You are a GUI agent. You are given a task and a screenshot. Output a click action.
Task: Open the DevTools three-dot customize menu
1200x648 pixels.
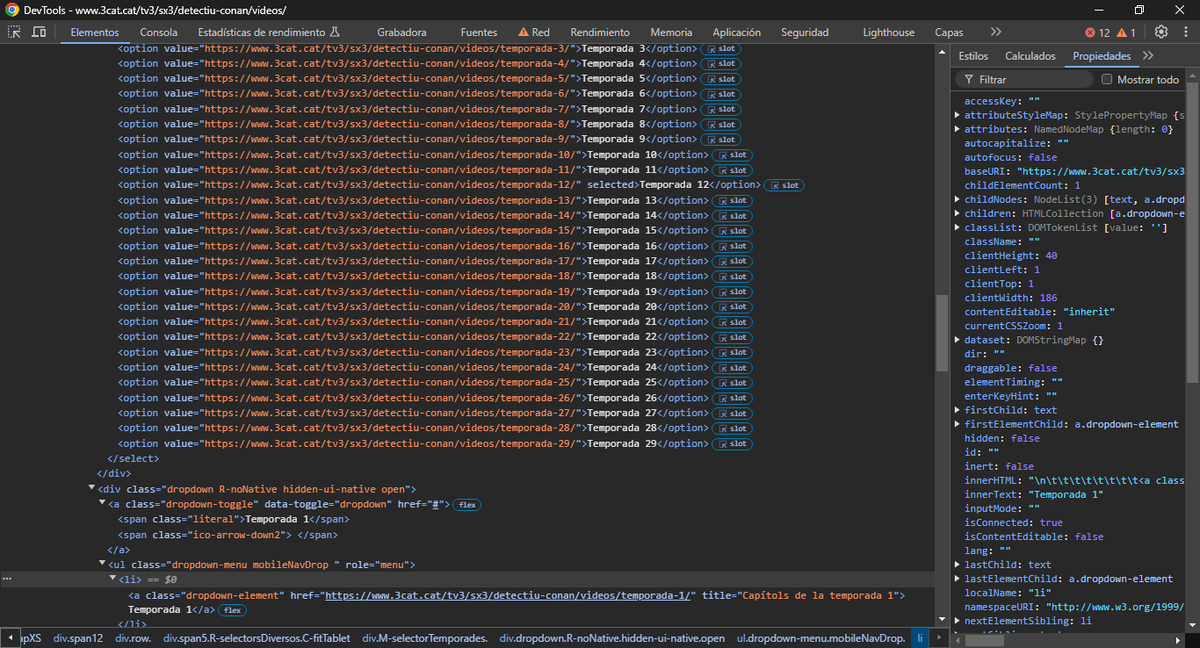click(x=1185, y=32)
